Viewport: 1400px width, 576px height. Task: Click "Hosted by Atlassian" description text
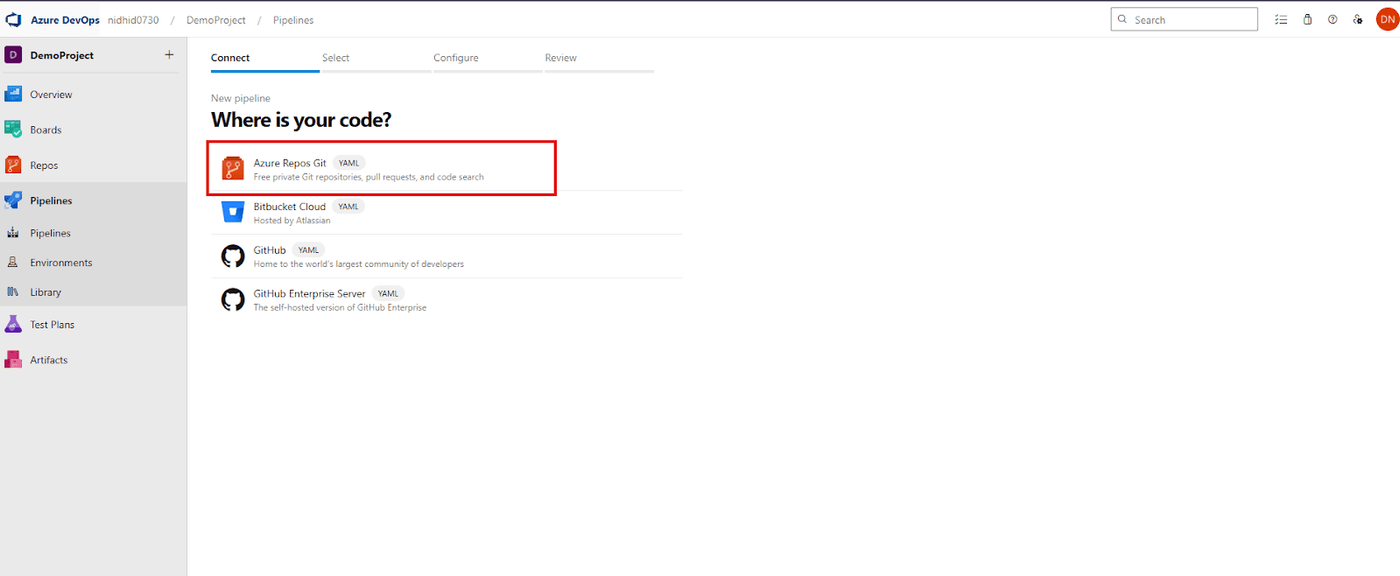pos(292,220)
